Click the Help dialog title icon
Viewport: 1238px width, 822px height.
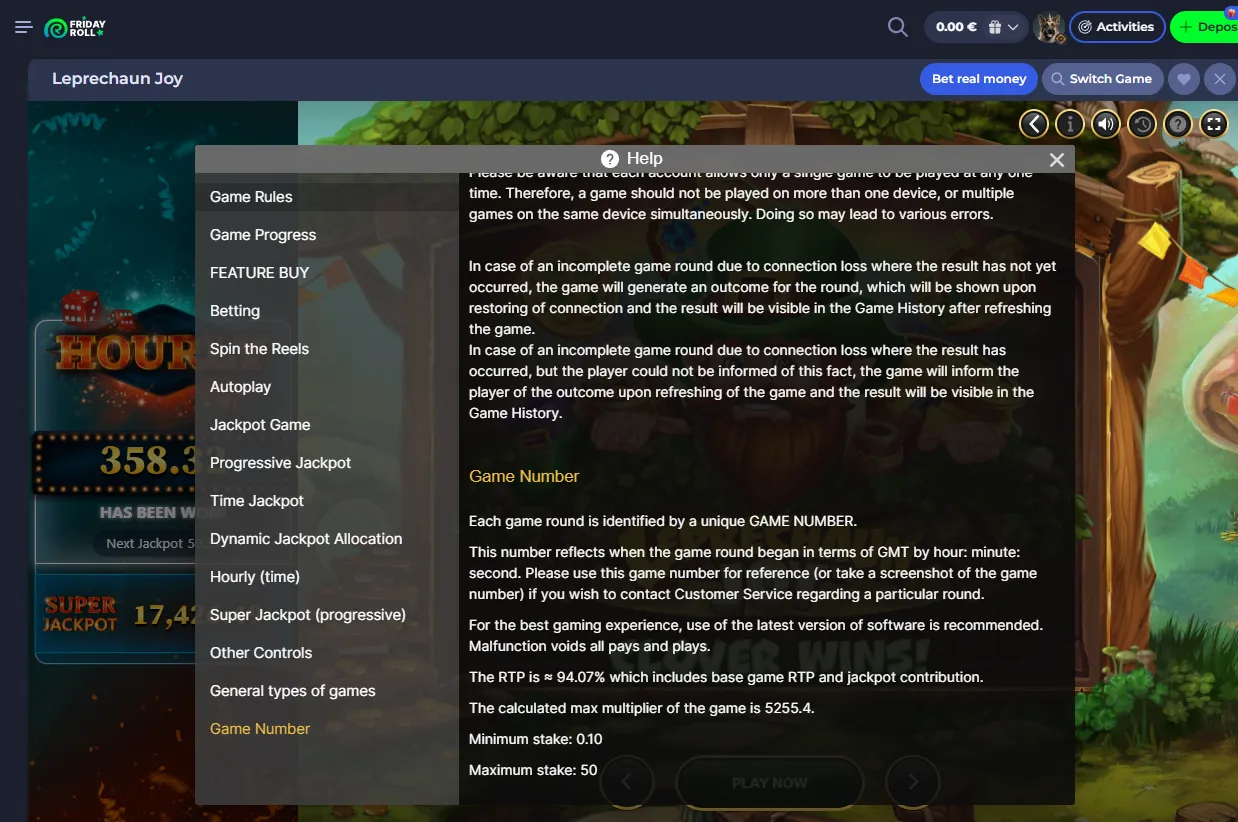(610, 159)
